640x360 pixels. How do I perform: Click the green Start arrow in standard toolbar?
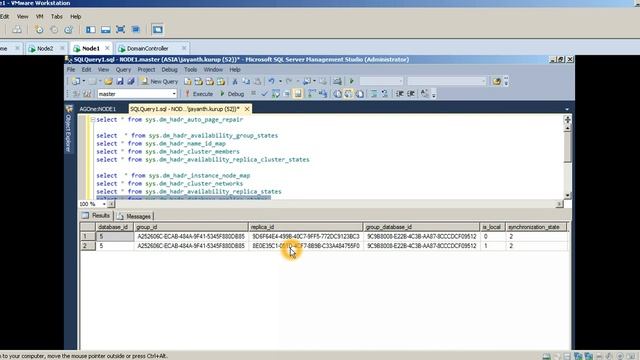351,82
